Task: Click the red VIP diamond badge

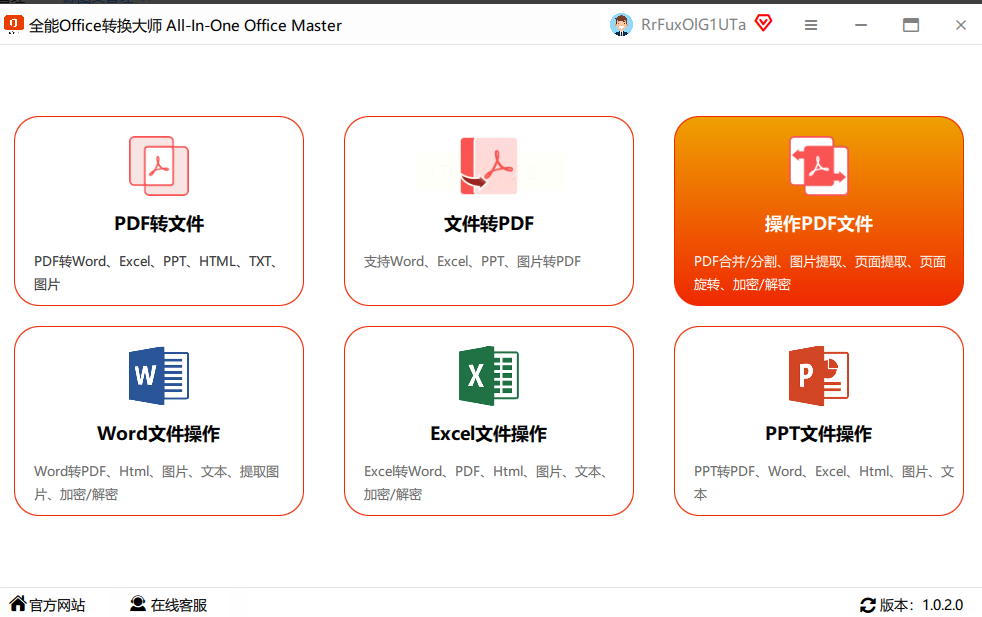Action: tap(763, 24)
